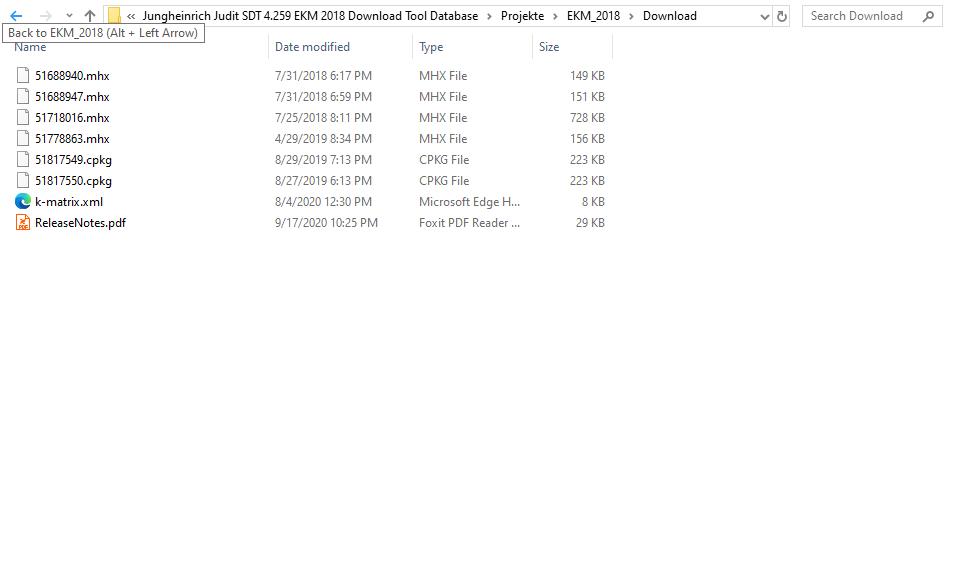Click the 156 KB size cell
Viewport: 956px width, 576px height.
click(x=587, y=138)
